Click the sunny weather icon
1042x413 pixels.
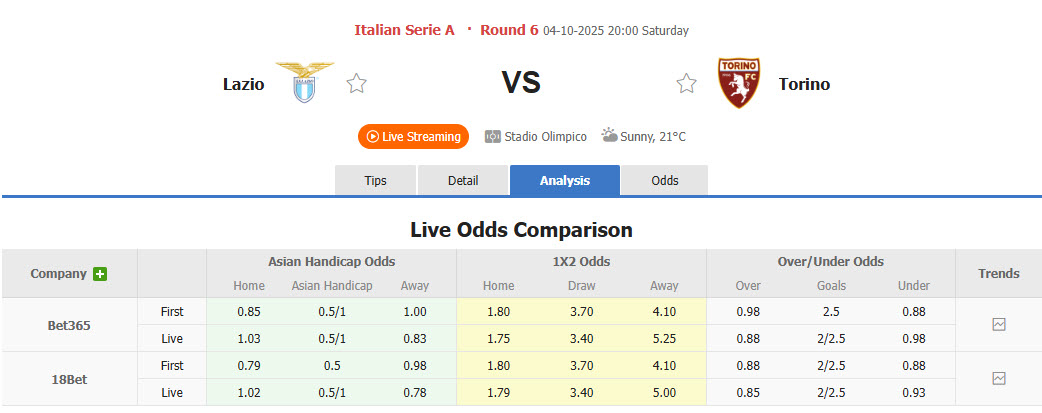609,136
